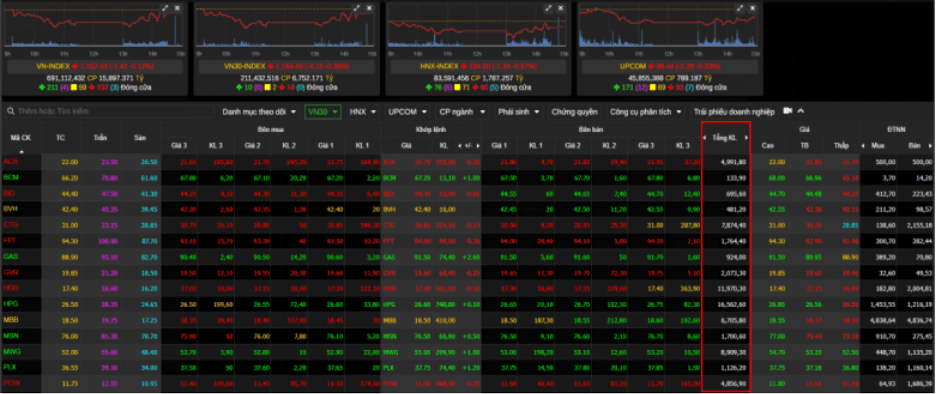Open the Danh mục theo dõi dropdown
The height and width of the screenshot is (394, 936).
pos(258,112)
